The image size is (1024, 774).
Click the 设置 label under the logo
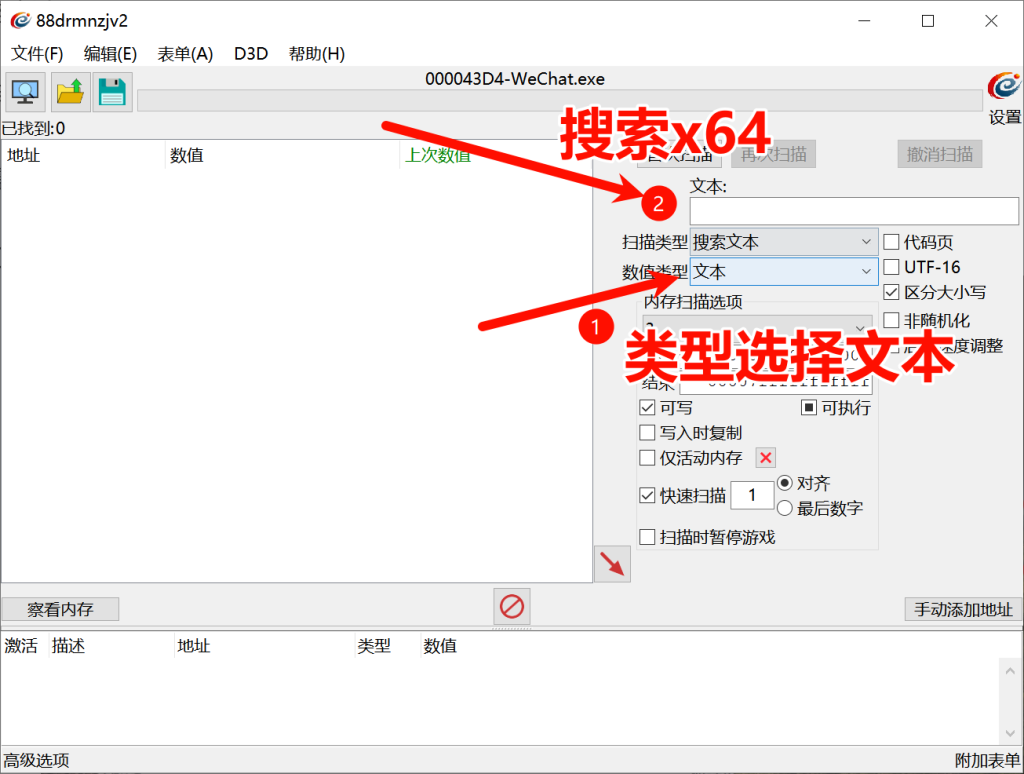tap(1004, 117)
